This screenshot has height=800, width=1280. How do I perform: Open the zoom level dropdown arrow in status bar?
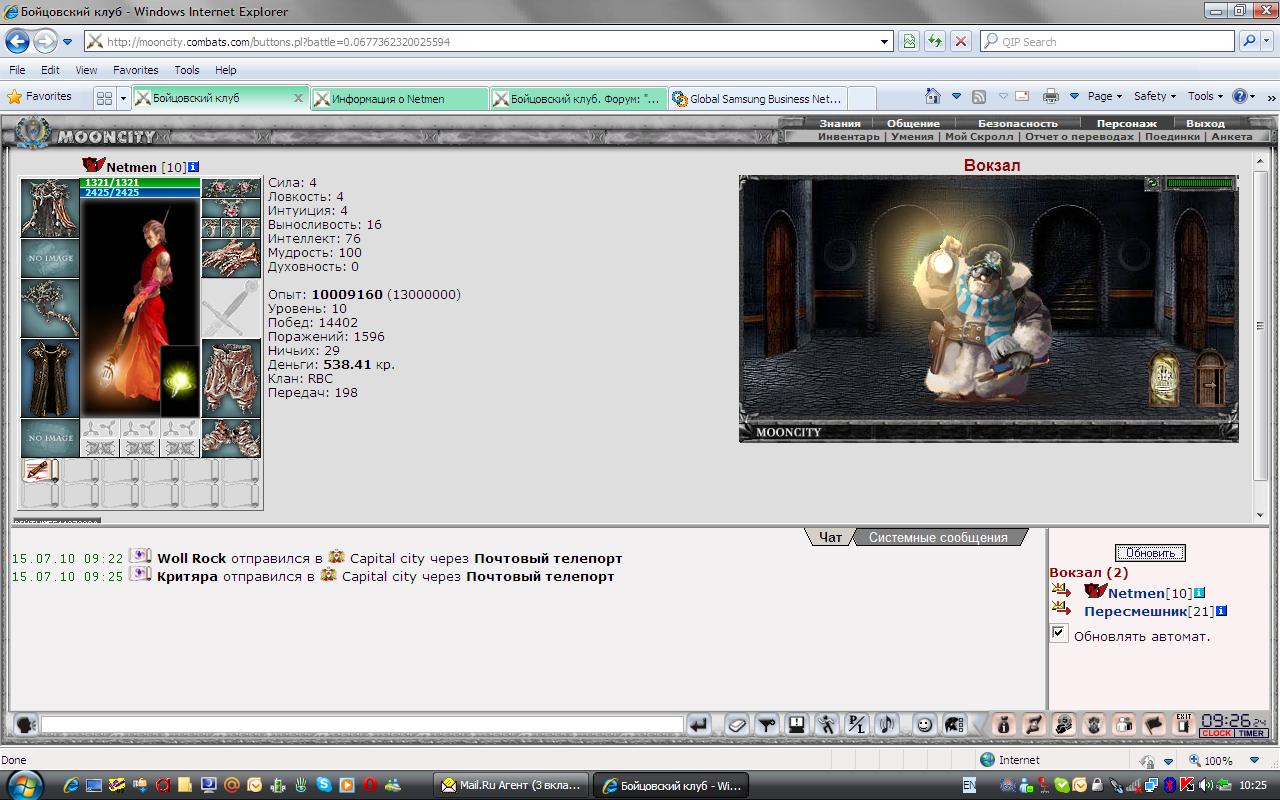click(x=1254, y=760)
